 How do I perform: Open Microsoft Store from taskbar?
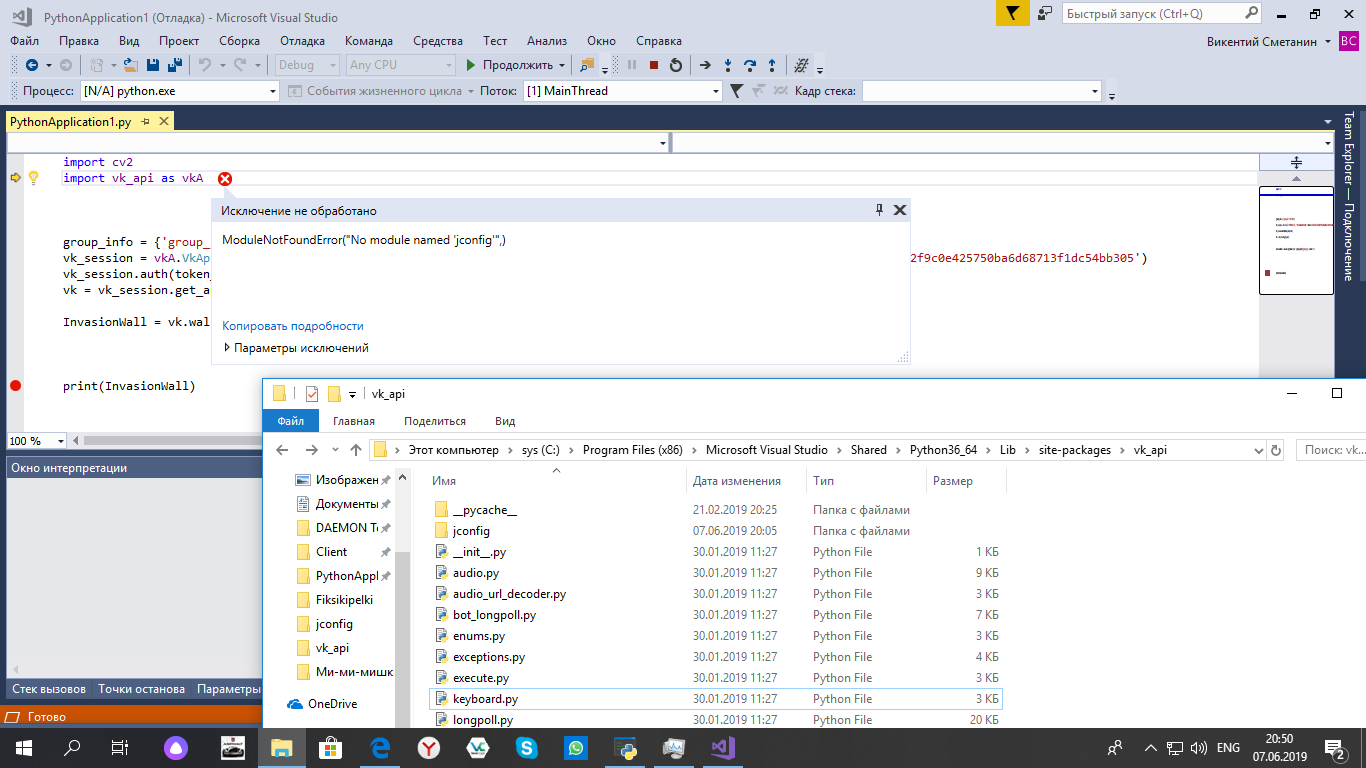point(330,748)
